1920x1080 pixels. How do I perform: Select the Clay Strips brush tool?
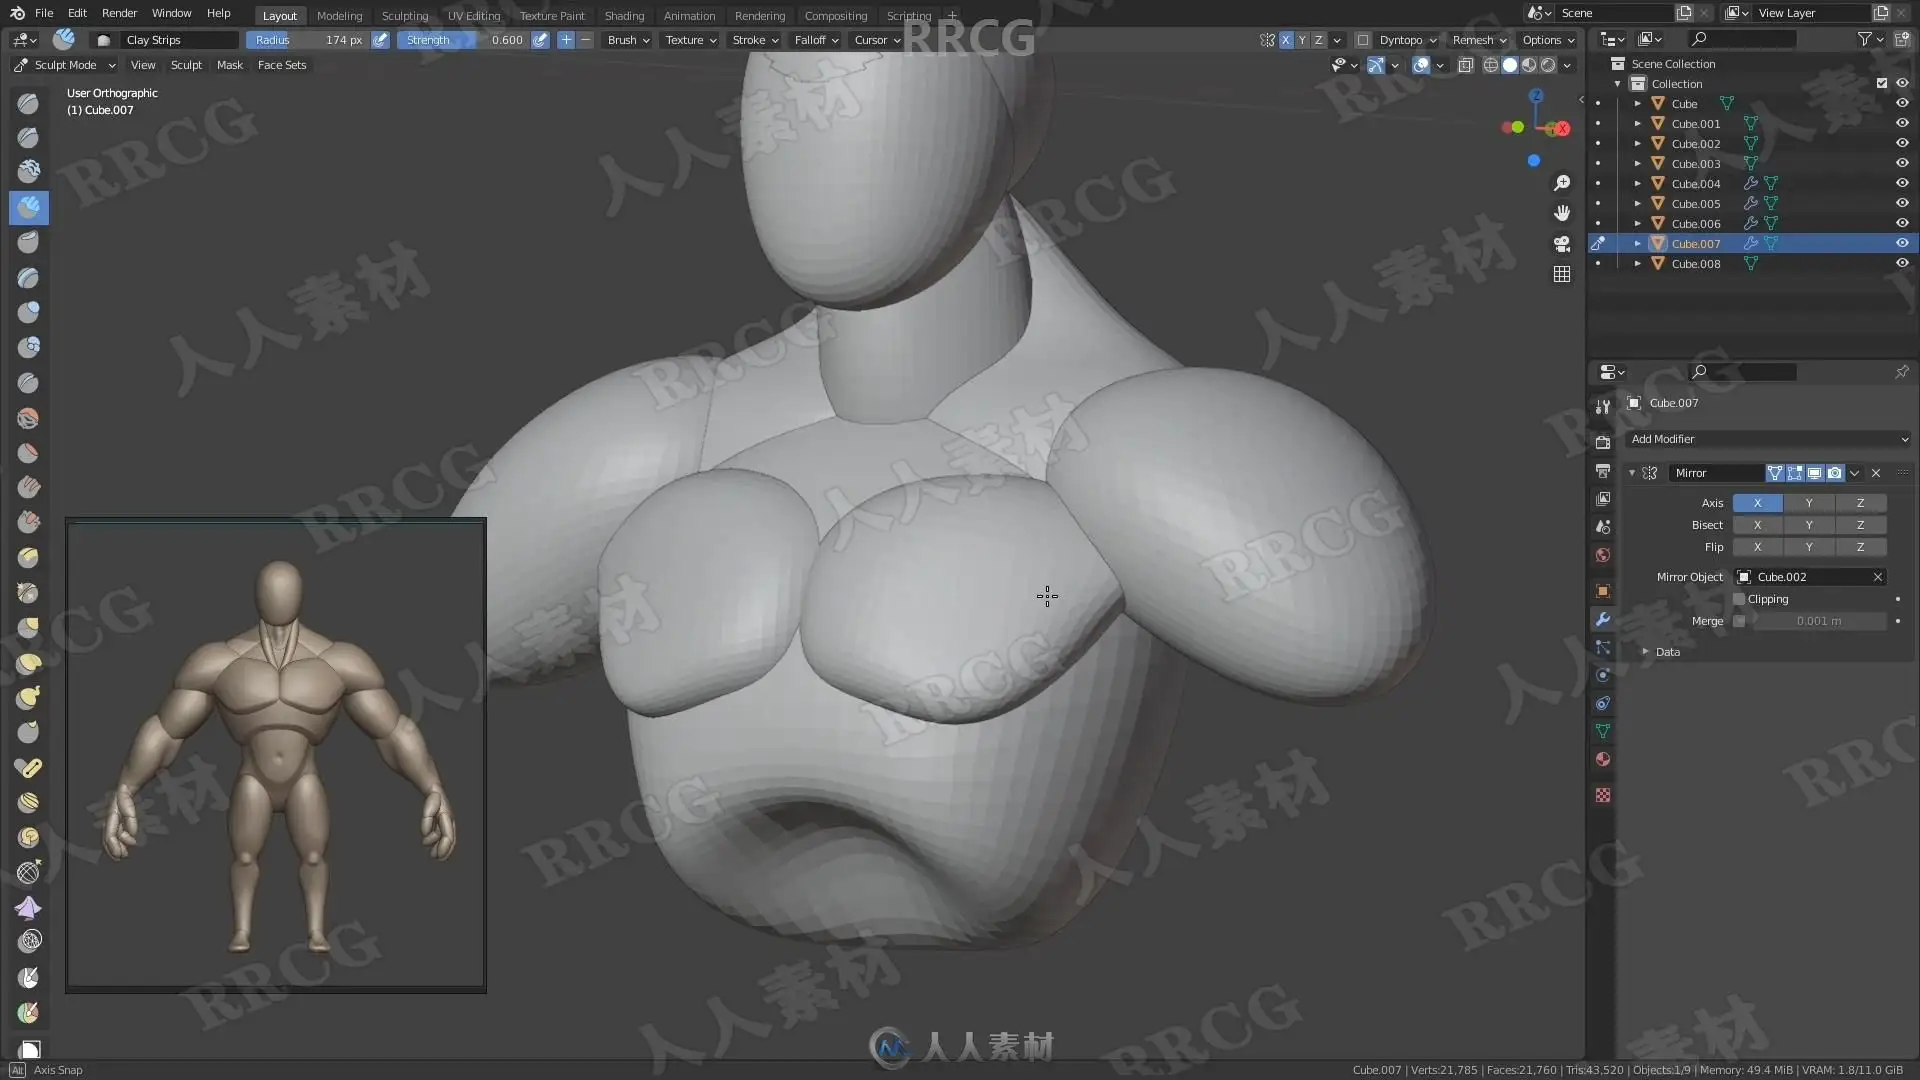pos(28,207)
